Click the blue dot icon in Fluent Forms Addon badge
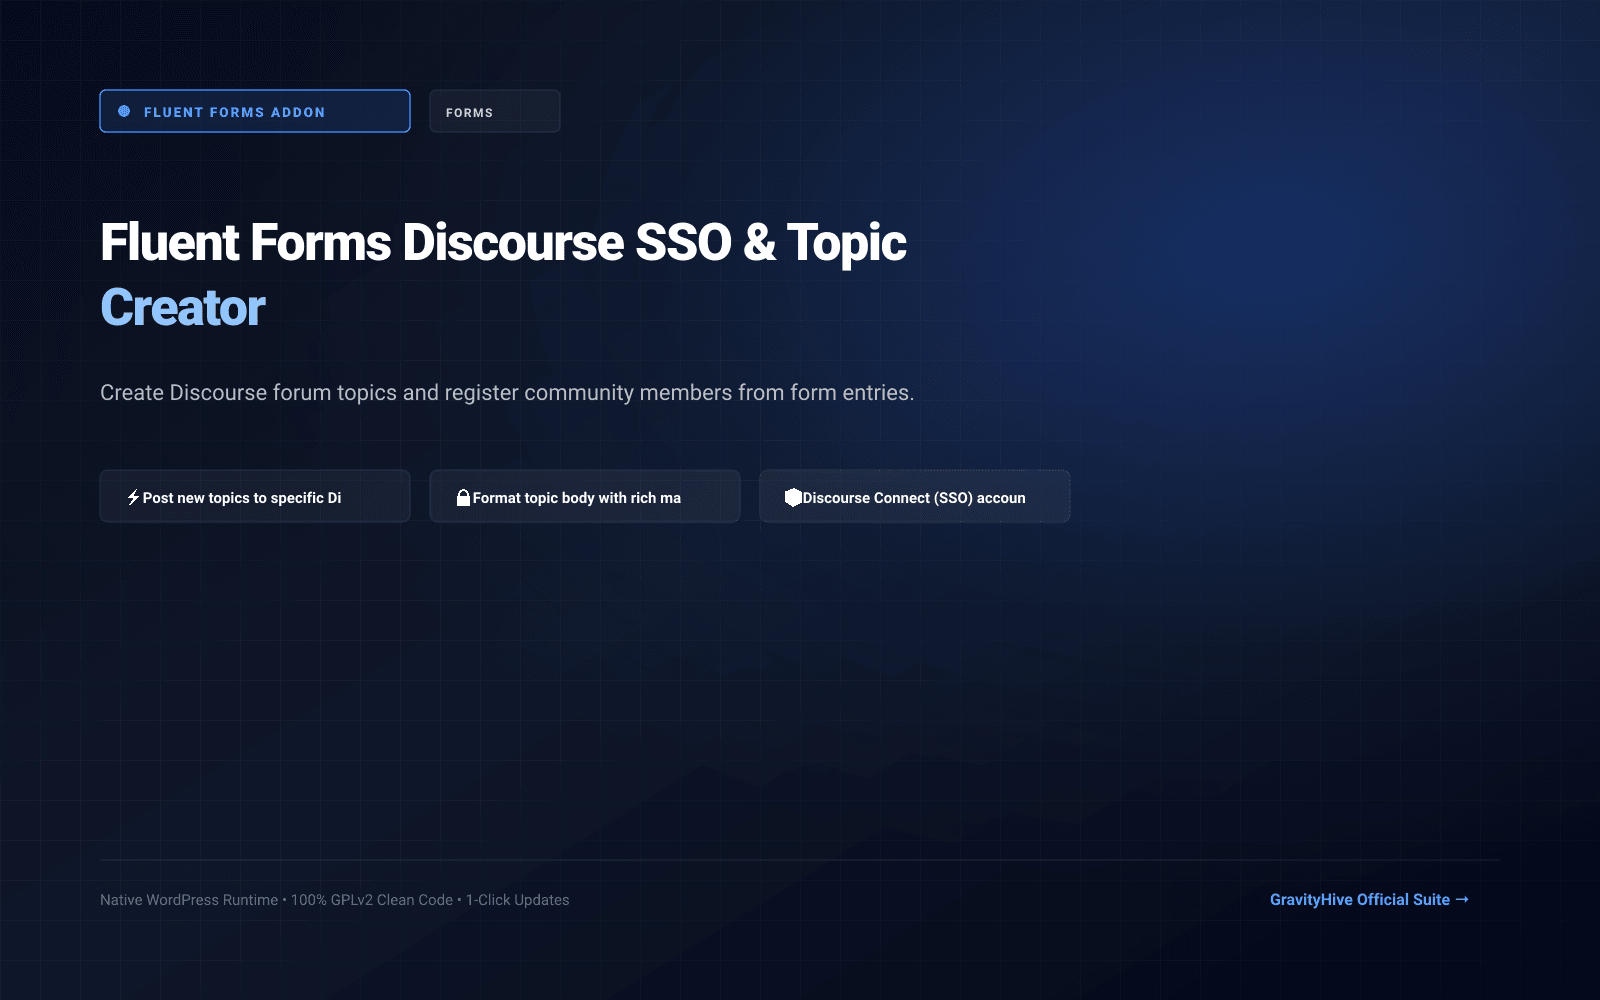The height and width of the screenshot is (1000, 1600). tap(124, 111)
